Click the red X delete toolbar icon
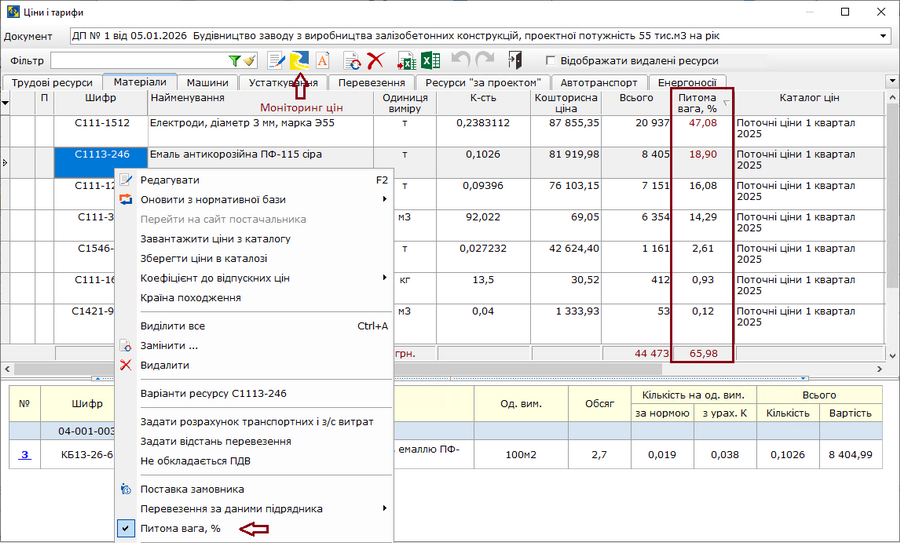The height and width of the screenshot is (543, 900). click(x=376, y=61)
